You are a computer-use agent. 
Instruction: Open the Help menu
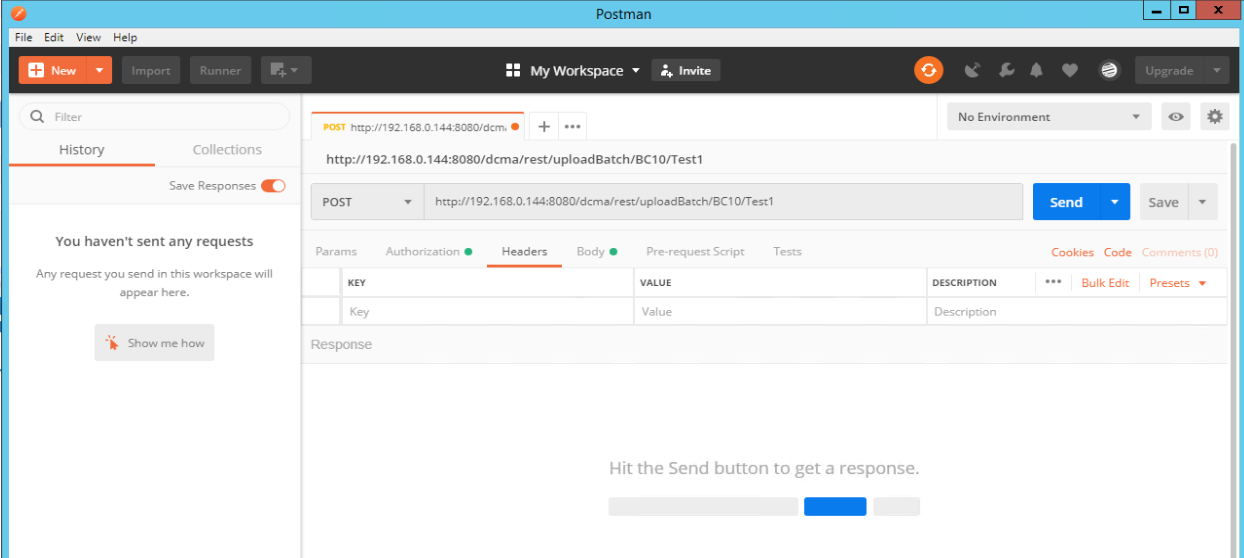coord(125,37)
